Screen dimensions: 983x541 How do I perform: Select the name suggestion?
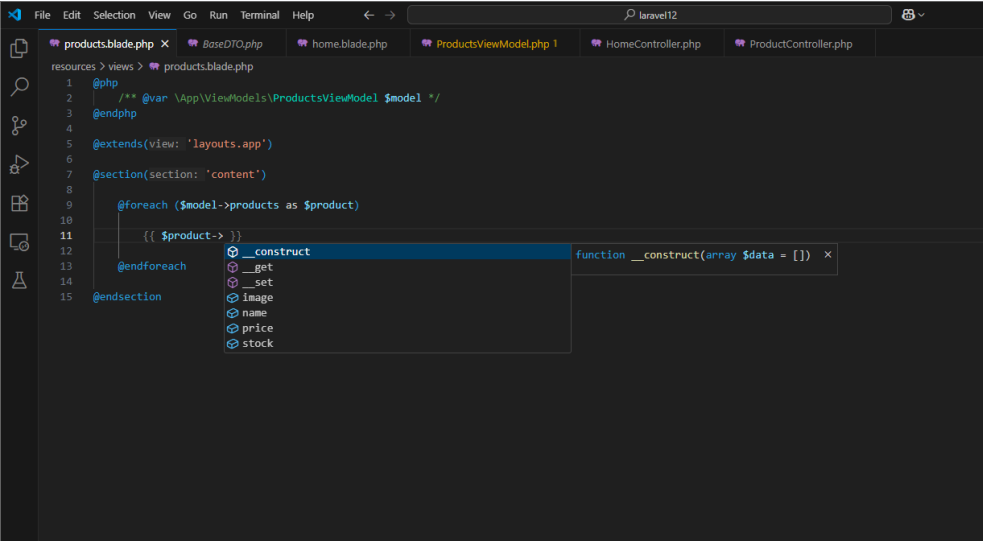coord(397,313)
